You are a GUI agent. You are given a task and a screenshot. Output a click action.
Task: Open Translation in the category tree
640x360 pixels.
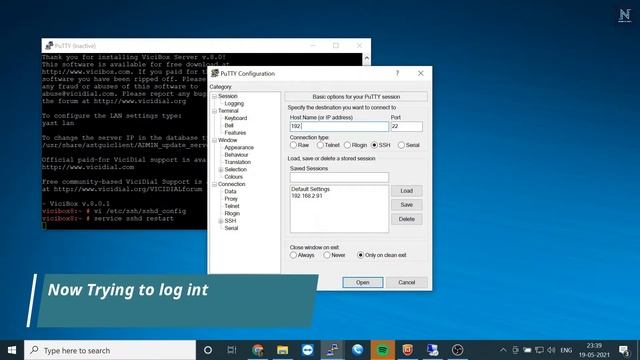(237, 162)
